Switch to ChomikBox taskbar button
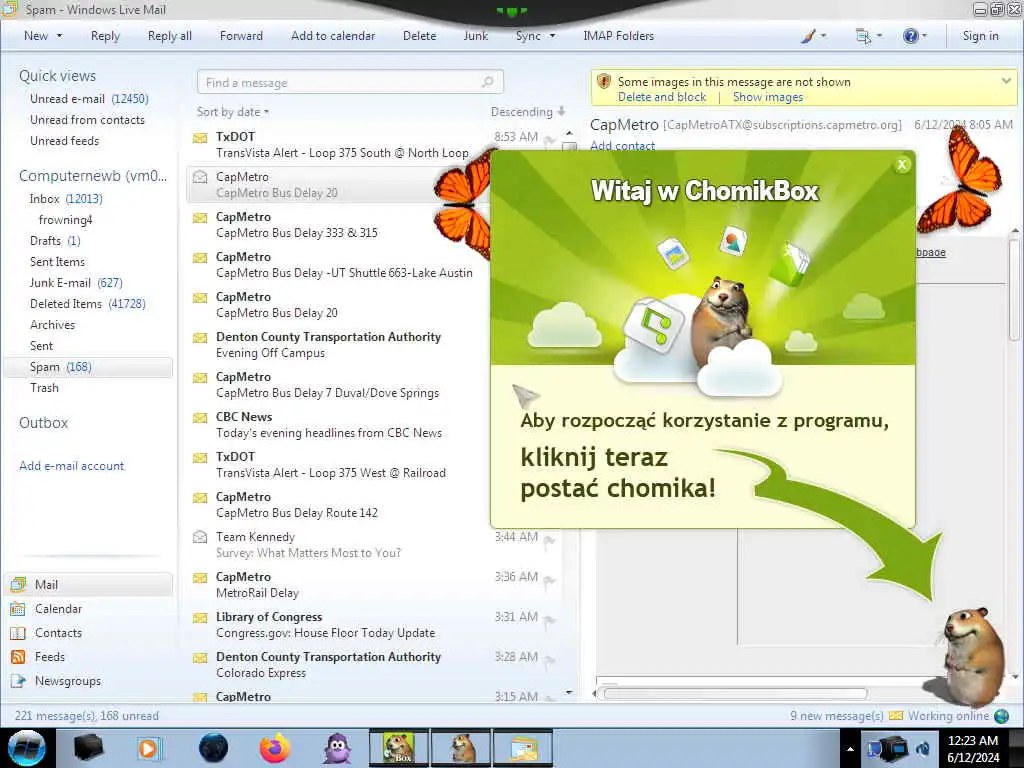Viewport: 1024px width, 768px height. tap(398, 748)
